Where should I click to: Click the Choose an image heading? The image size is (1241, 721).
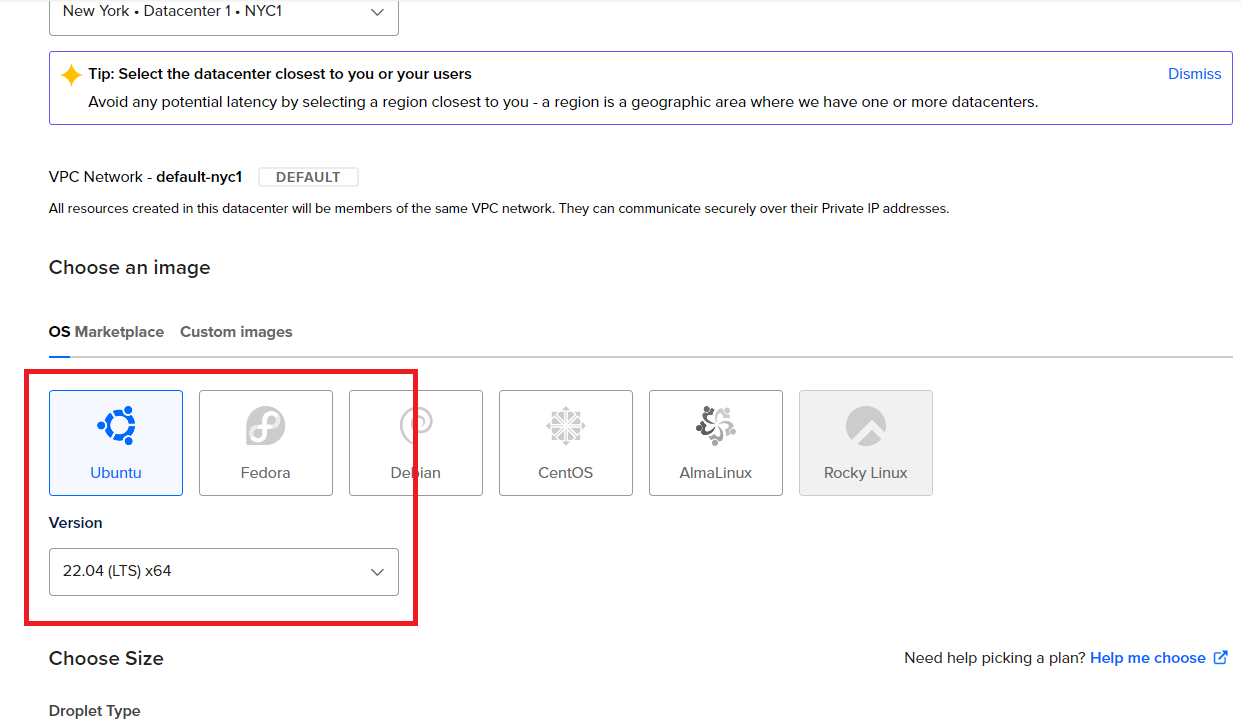coord(130,268)
